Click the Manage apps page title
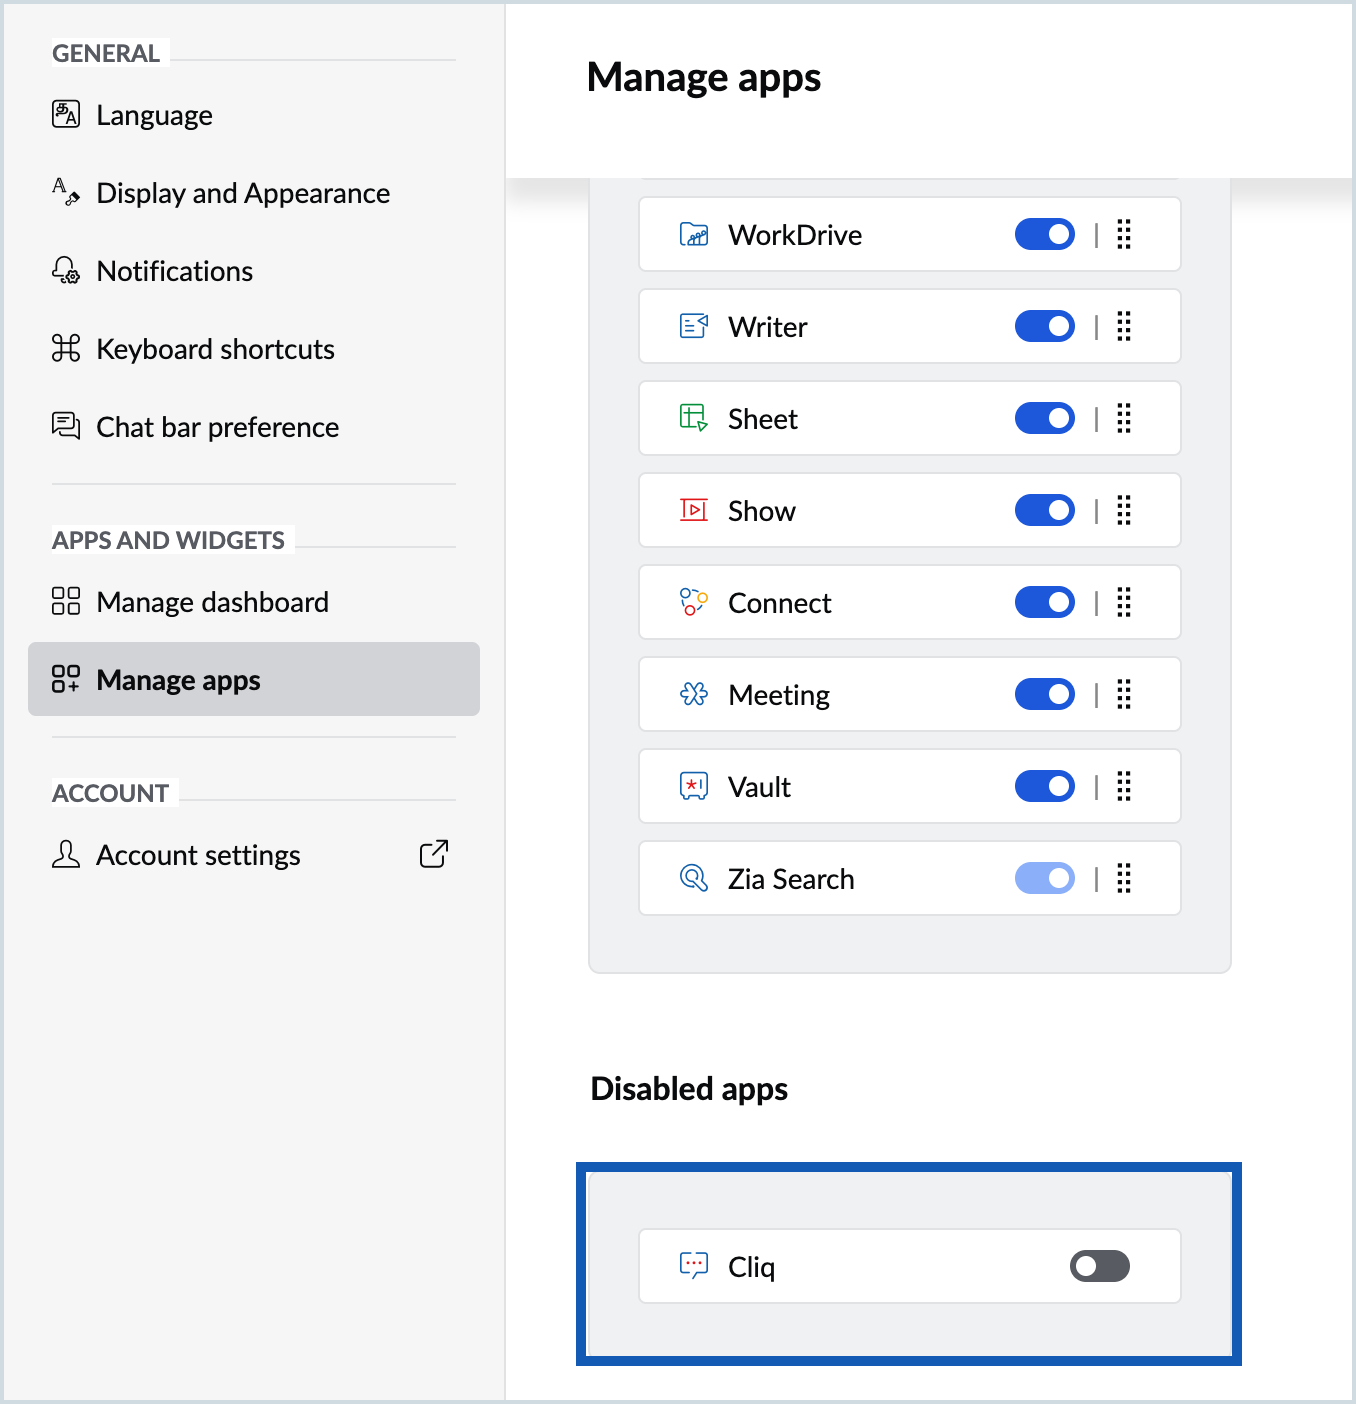Image resolution: width=1356 pixels, height=1404 pixels. click(704, 78)
